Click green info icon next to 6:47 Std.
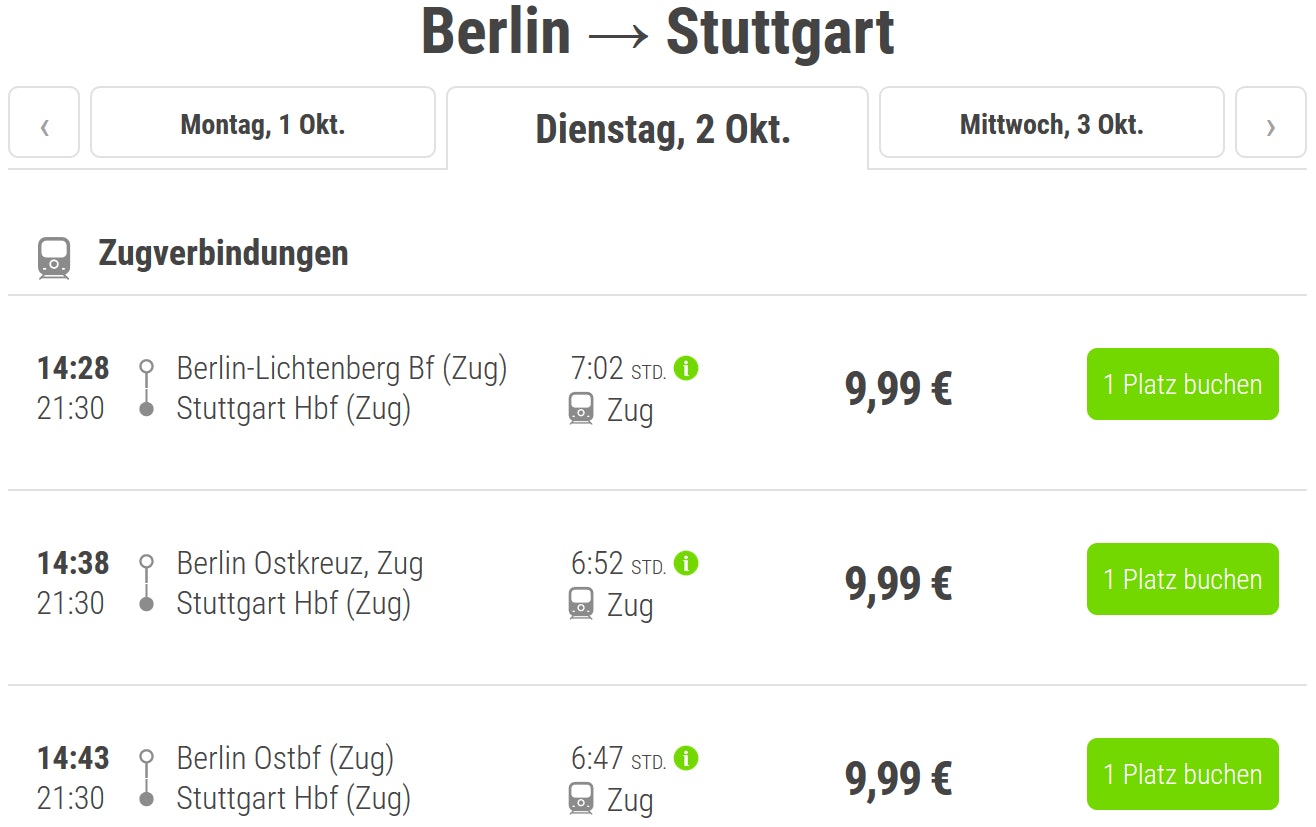The width and height of the screenshot is (1316, 827). pyautogui.click(x=686, y=758)
